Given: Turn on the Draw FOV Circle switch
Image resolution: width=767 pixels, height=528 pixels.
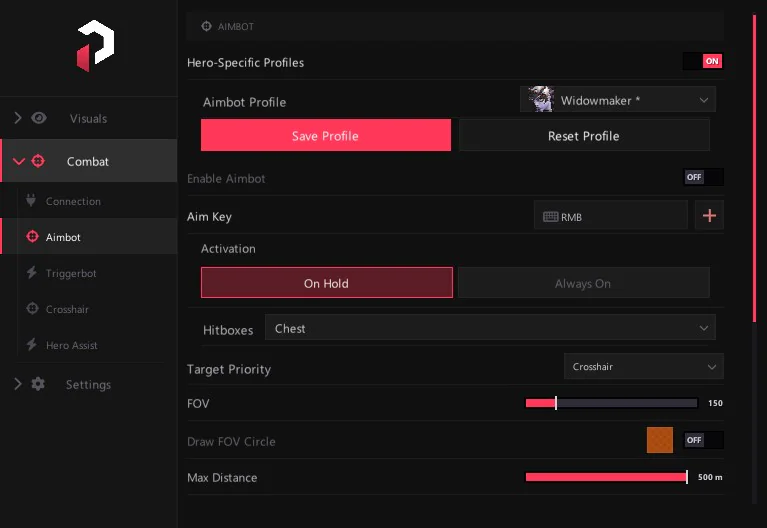Looking at the screenshot, I should (703, 440).
